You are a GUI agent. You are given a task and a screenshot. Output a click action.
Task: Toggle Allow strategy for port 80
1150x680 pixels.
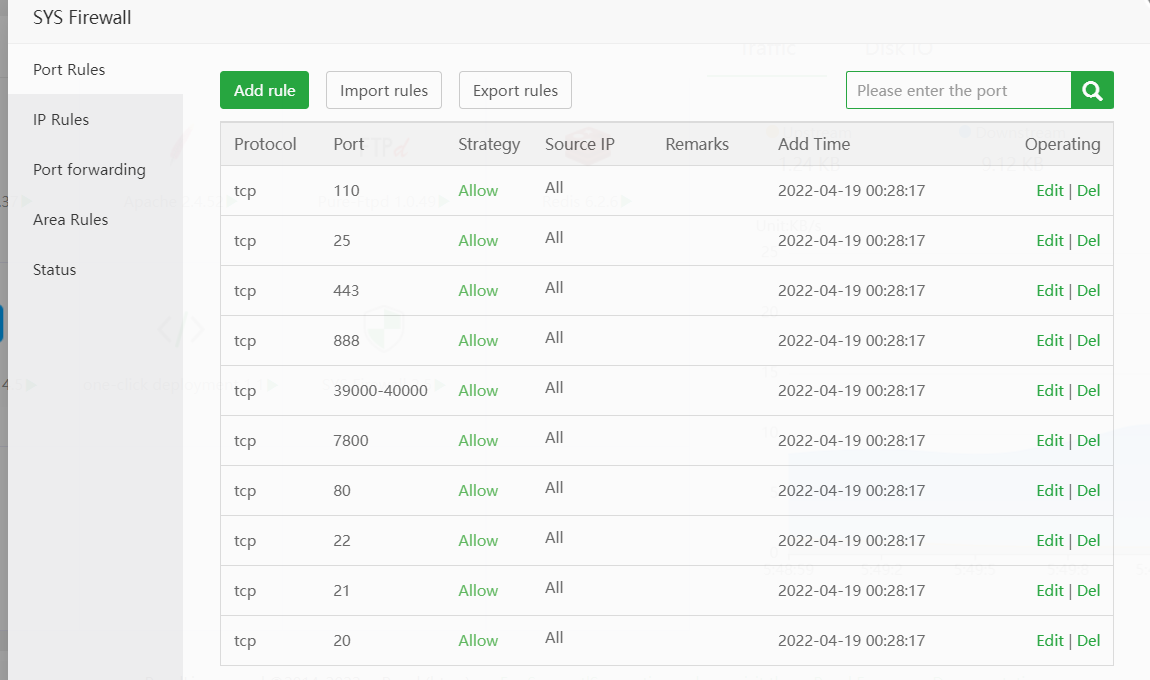click(478, 491)
